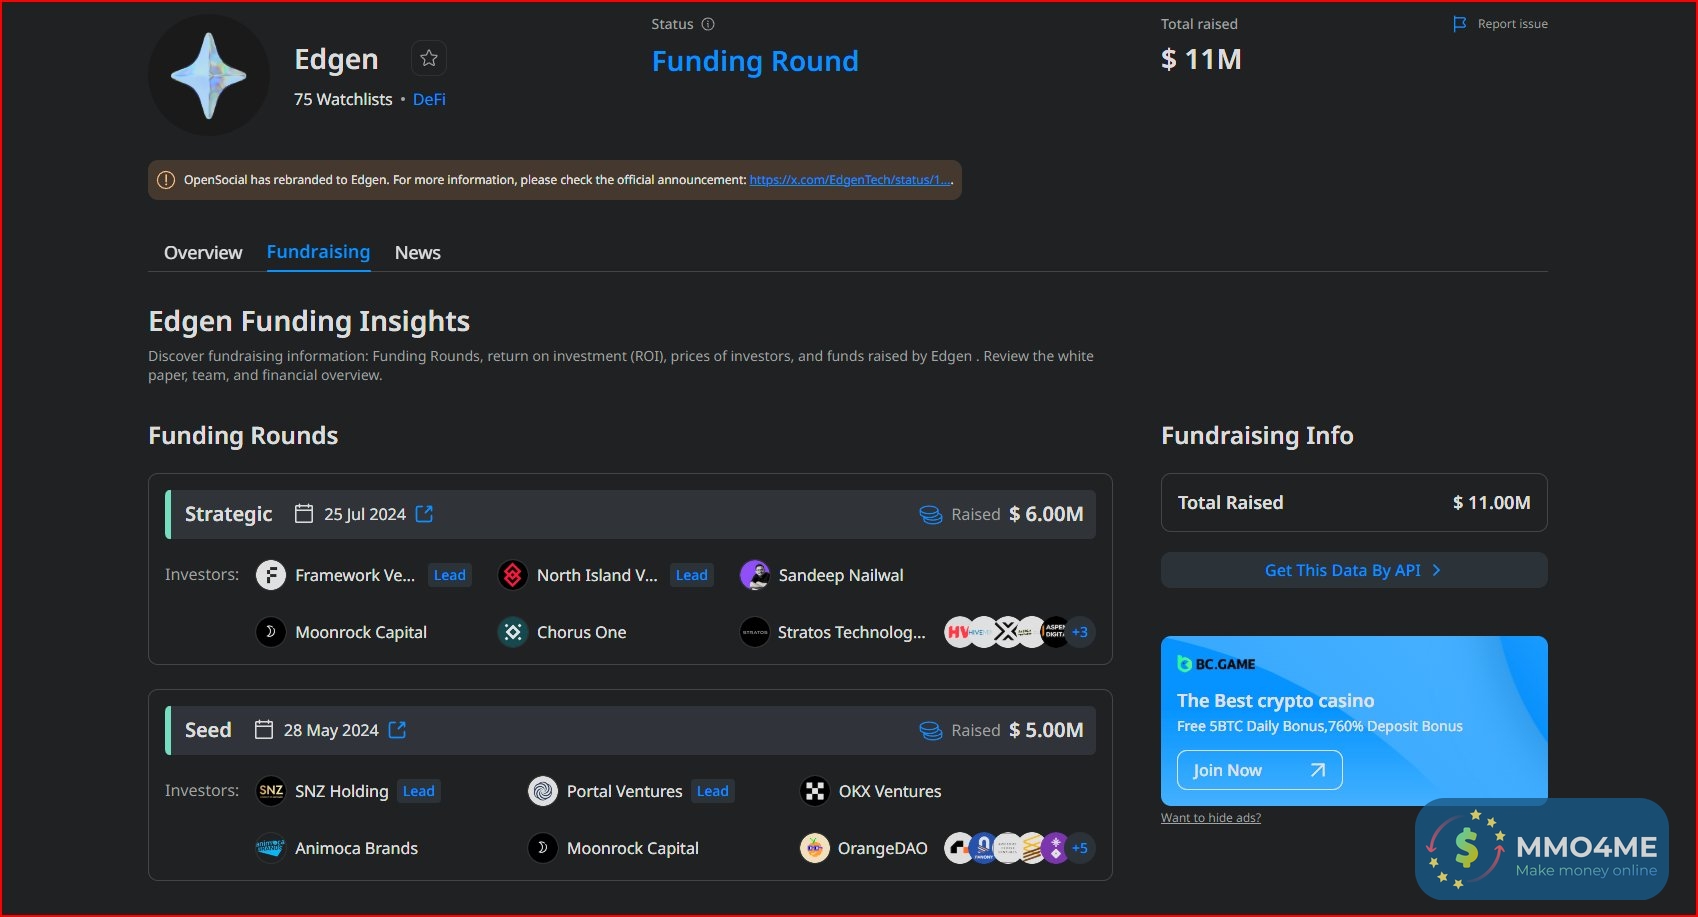Open Chorus One investor name
The height and width of the screenshot is (917, 1698).
582,632
